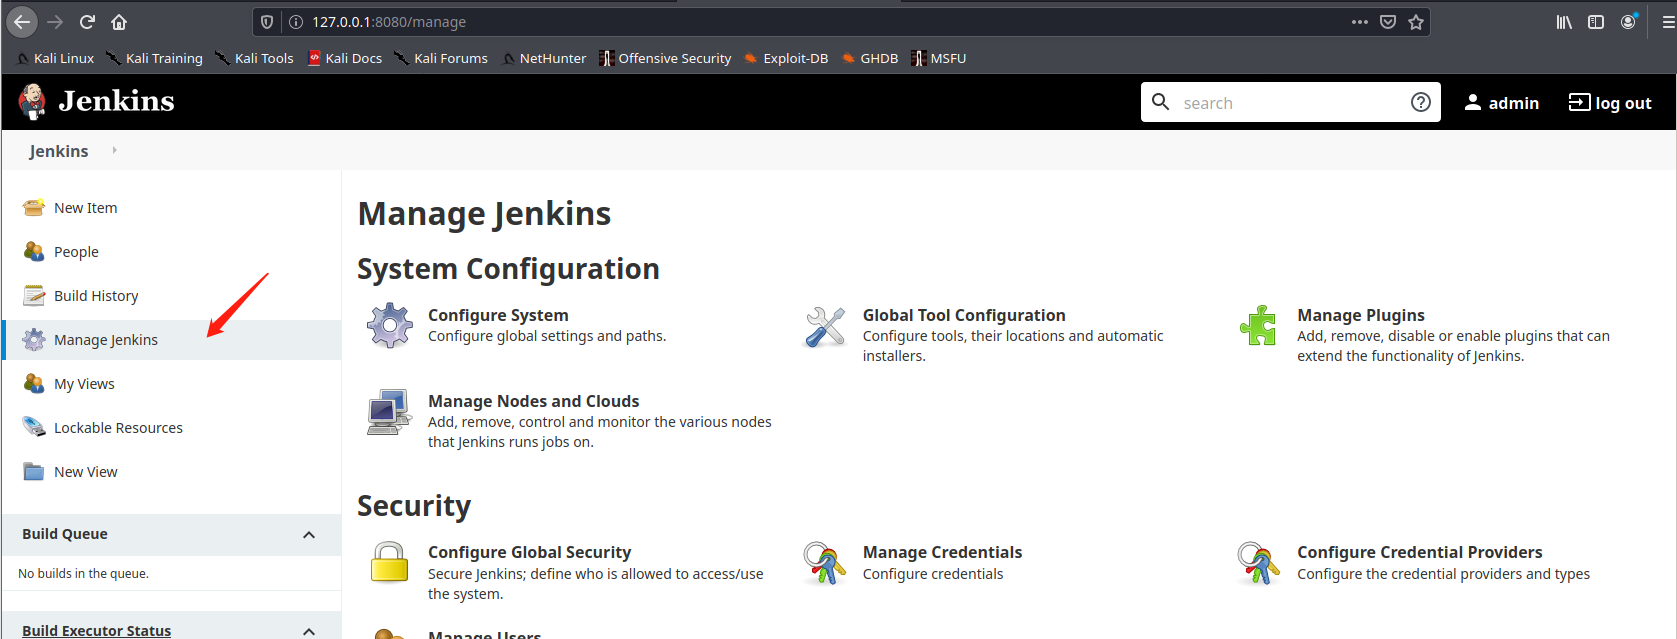Open the MSFU bookmark
Image resolution: width=1677 pixels, height=639 pixels.
[x=939, y=58]
